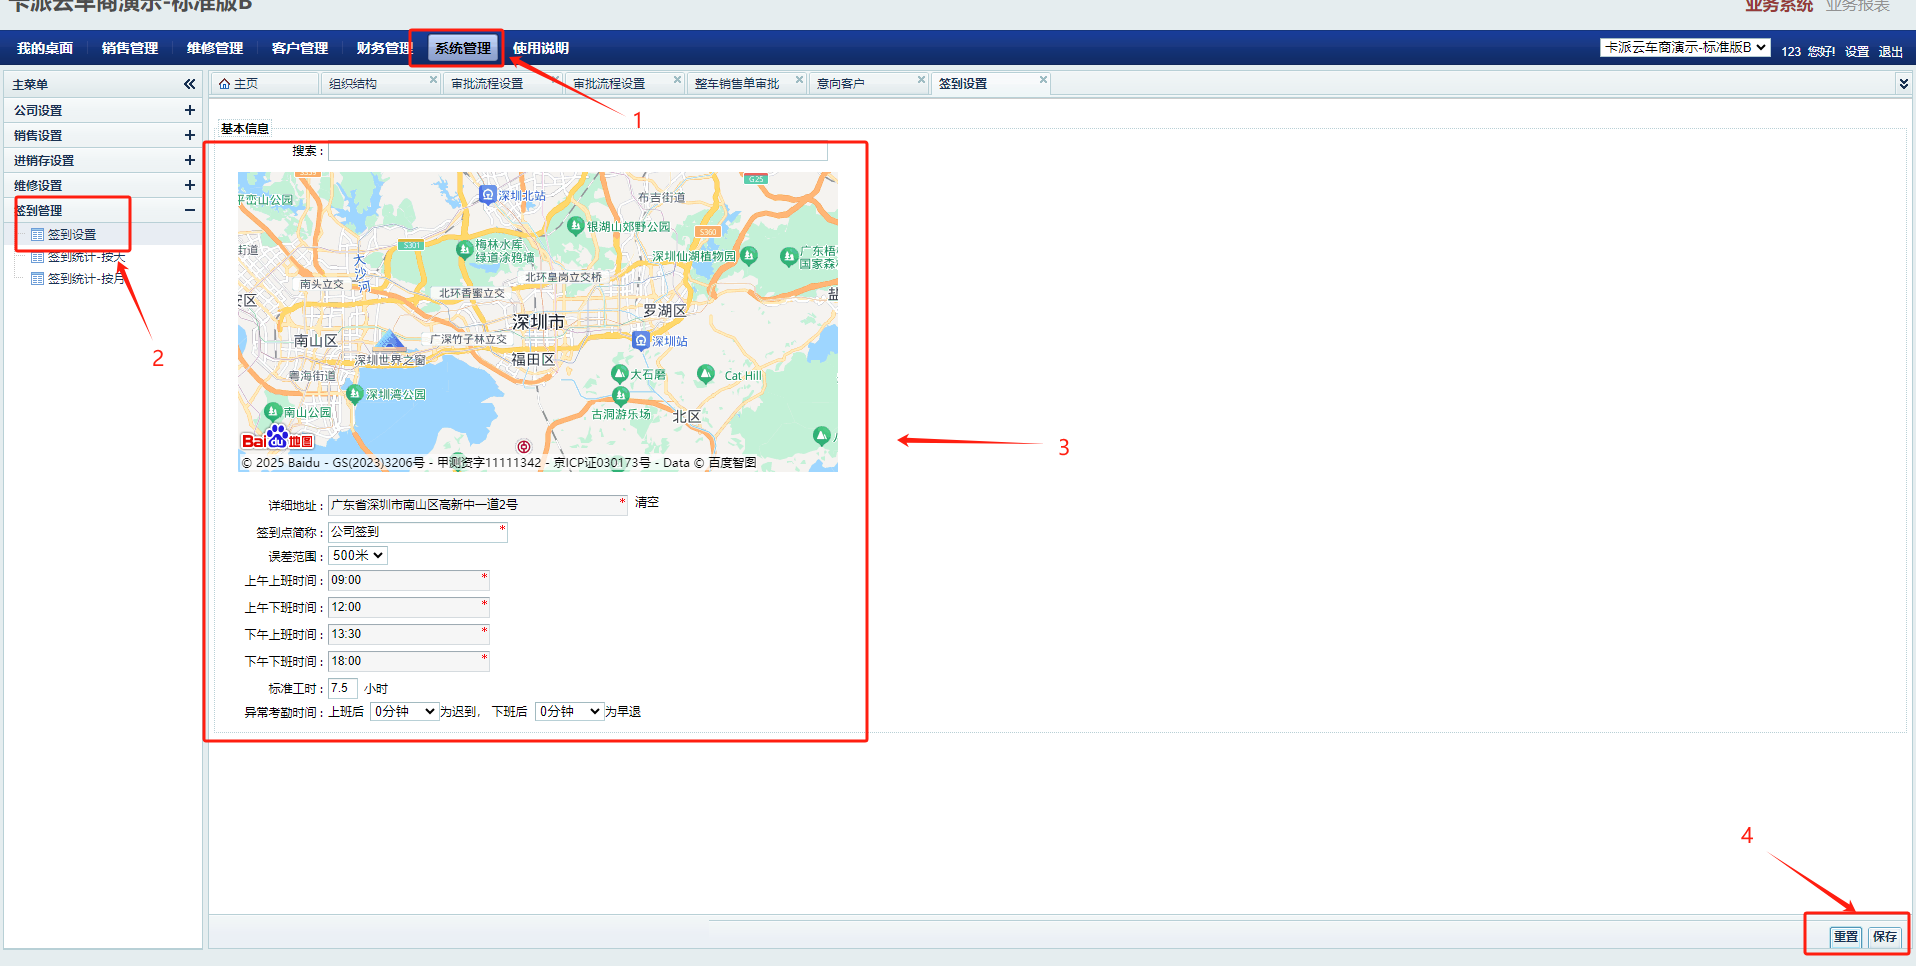Viewport: 1916px width, 966px height.
Task: Collapse 签到管理 with the minus icon
Action: tap(189, 210)
